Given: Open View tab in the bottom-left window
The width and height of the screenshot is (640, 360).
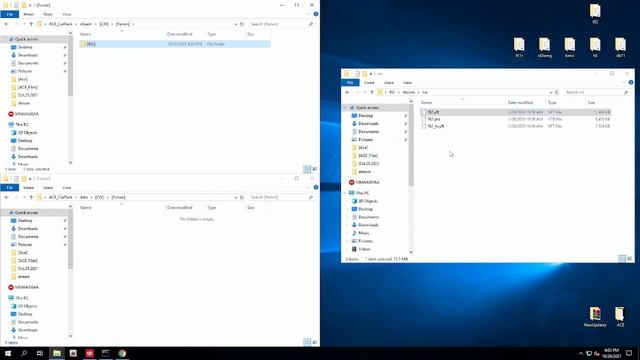Looking at the screenshot, I should (x=67, y=187).
